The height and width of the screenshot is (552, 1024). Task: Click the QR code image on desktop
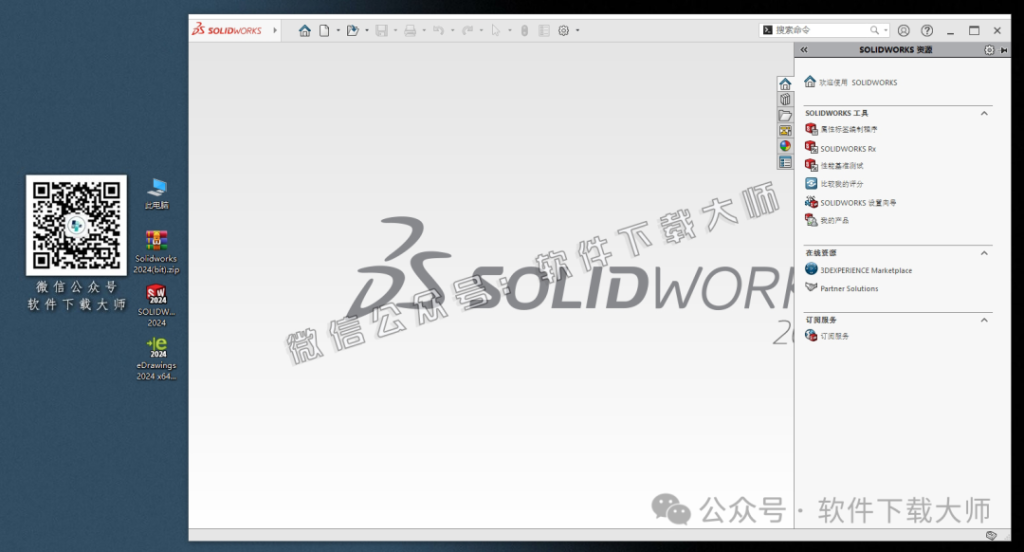[x=76, y=225]
